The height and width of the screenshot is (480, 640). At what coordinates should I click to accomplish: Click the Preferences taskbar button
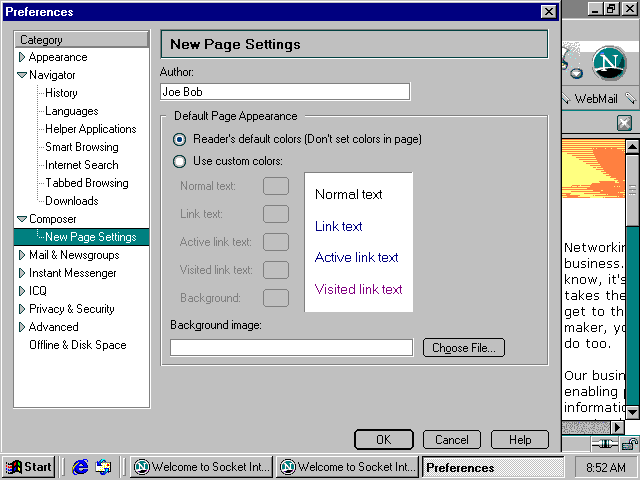pyautogui.click(x=493, y=467)
